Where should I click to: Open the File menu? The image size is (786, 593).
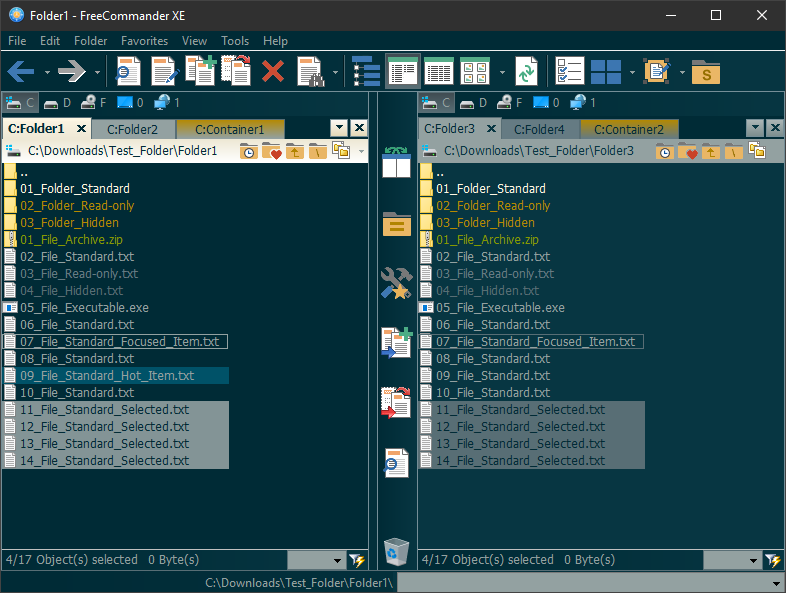(x=17, y=41)
